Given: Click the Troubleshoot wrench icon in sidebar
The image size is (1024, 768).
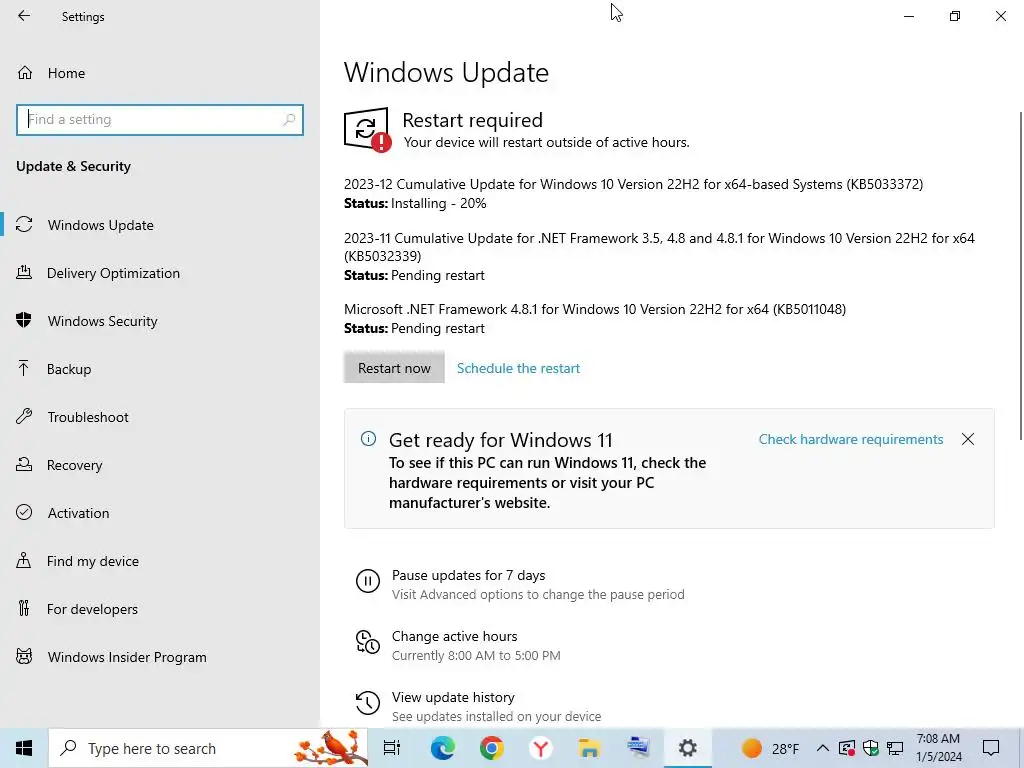Looking at the screenshot, I should pyautogui.click(x=24, y=416).
